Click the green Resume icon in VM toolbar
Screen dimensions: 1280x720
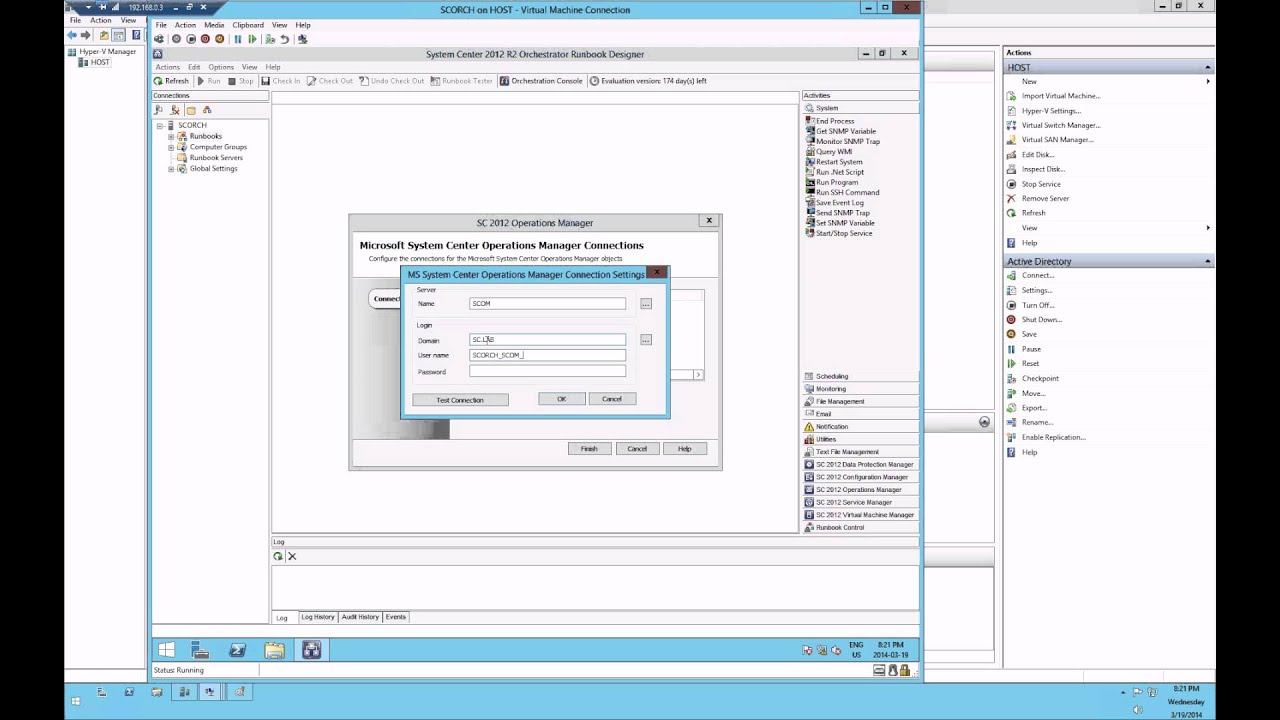[252, 39]
